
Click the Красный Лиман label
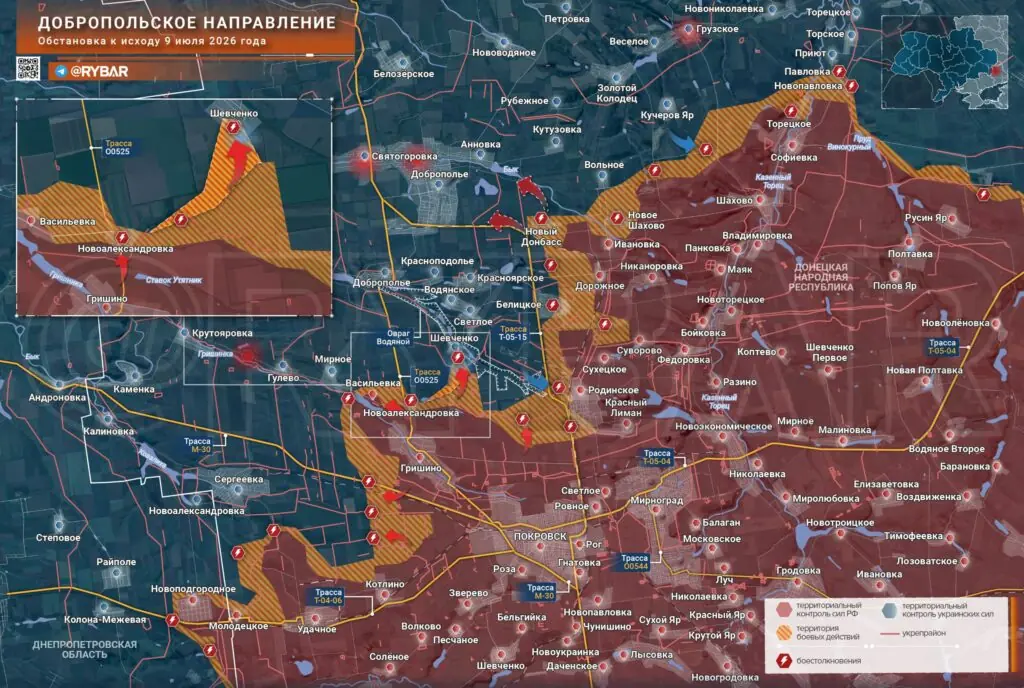pos(626,407)
